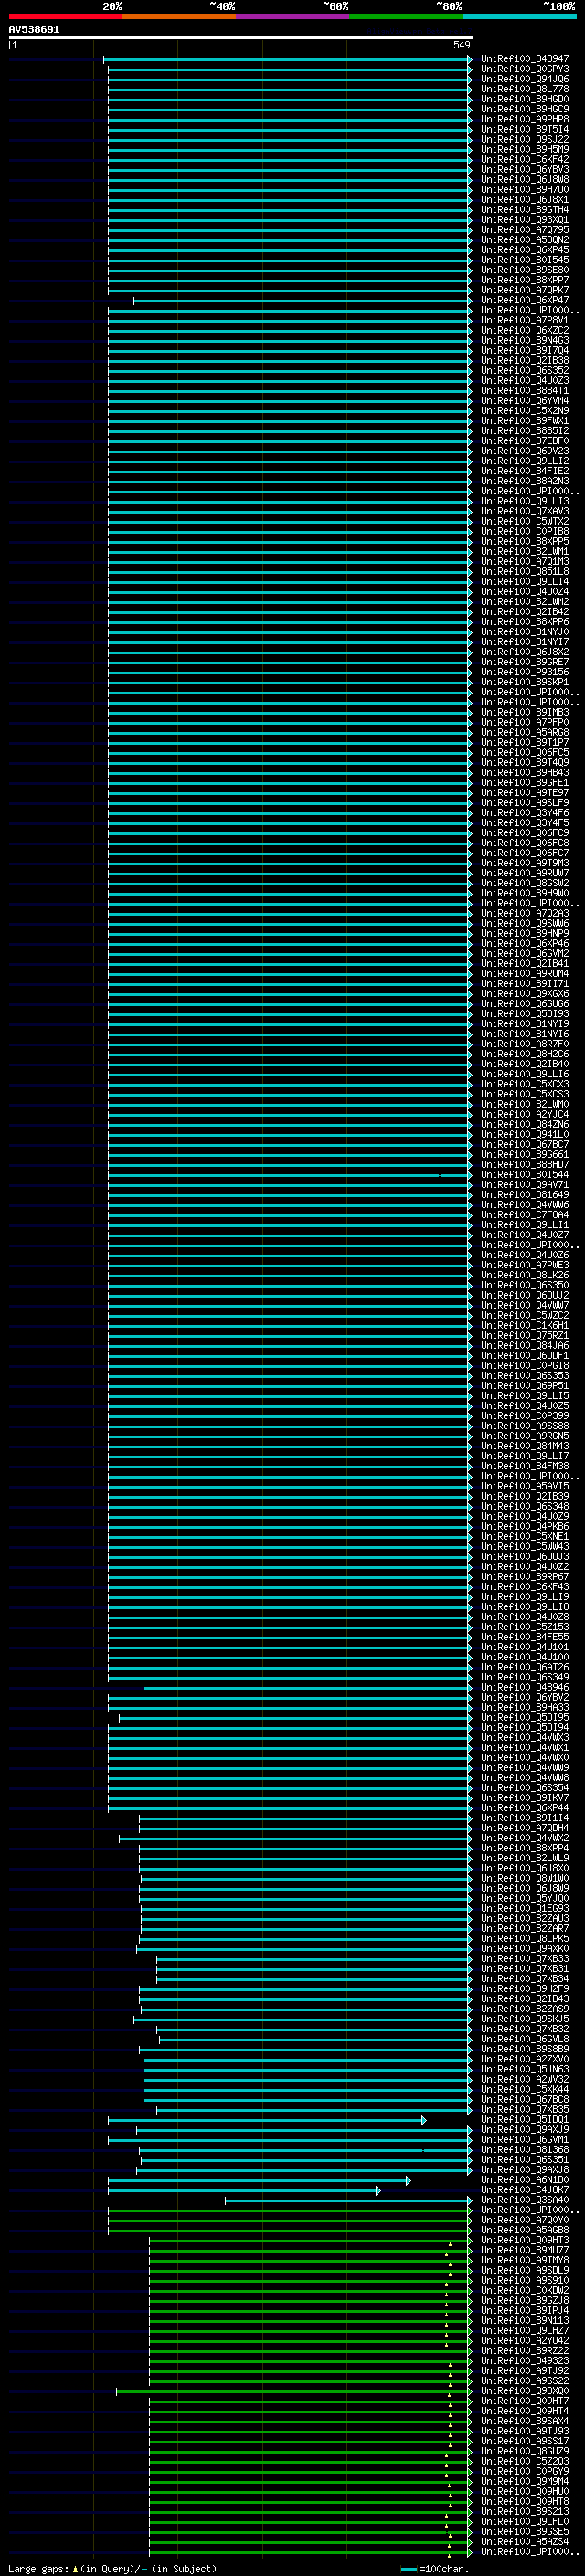Click the 549 end position label
Image resolution: width=585 pixels, height=2576 pixels.
point(461,46)
